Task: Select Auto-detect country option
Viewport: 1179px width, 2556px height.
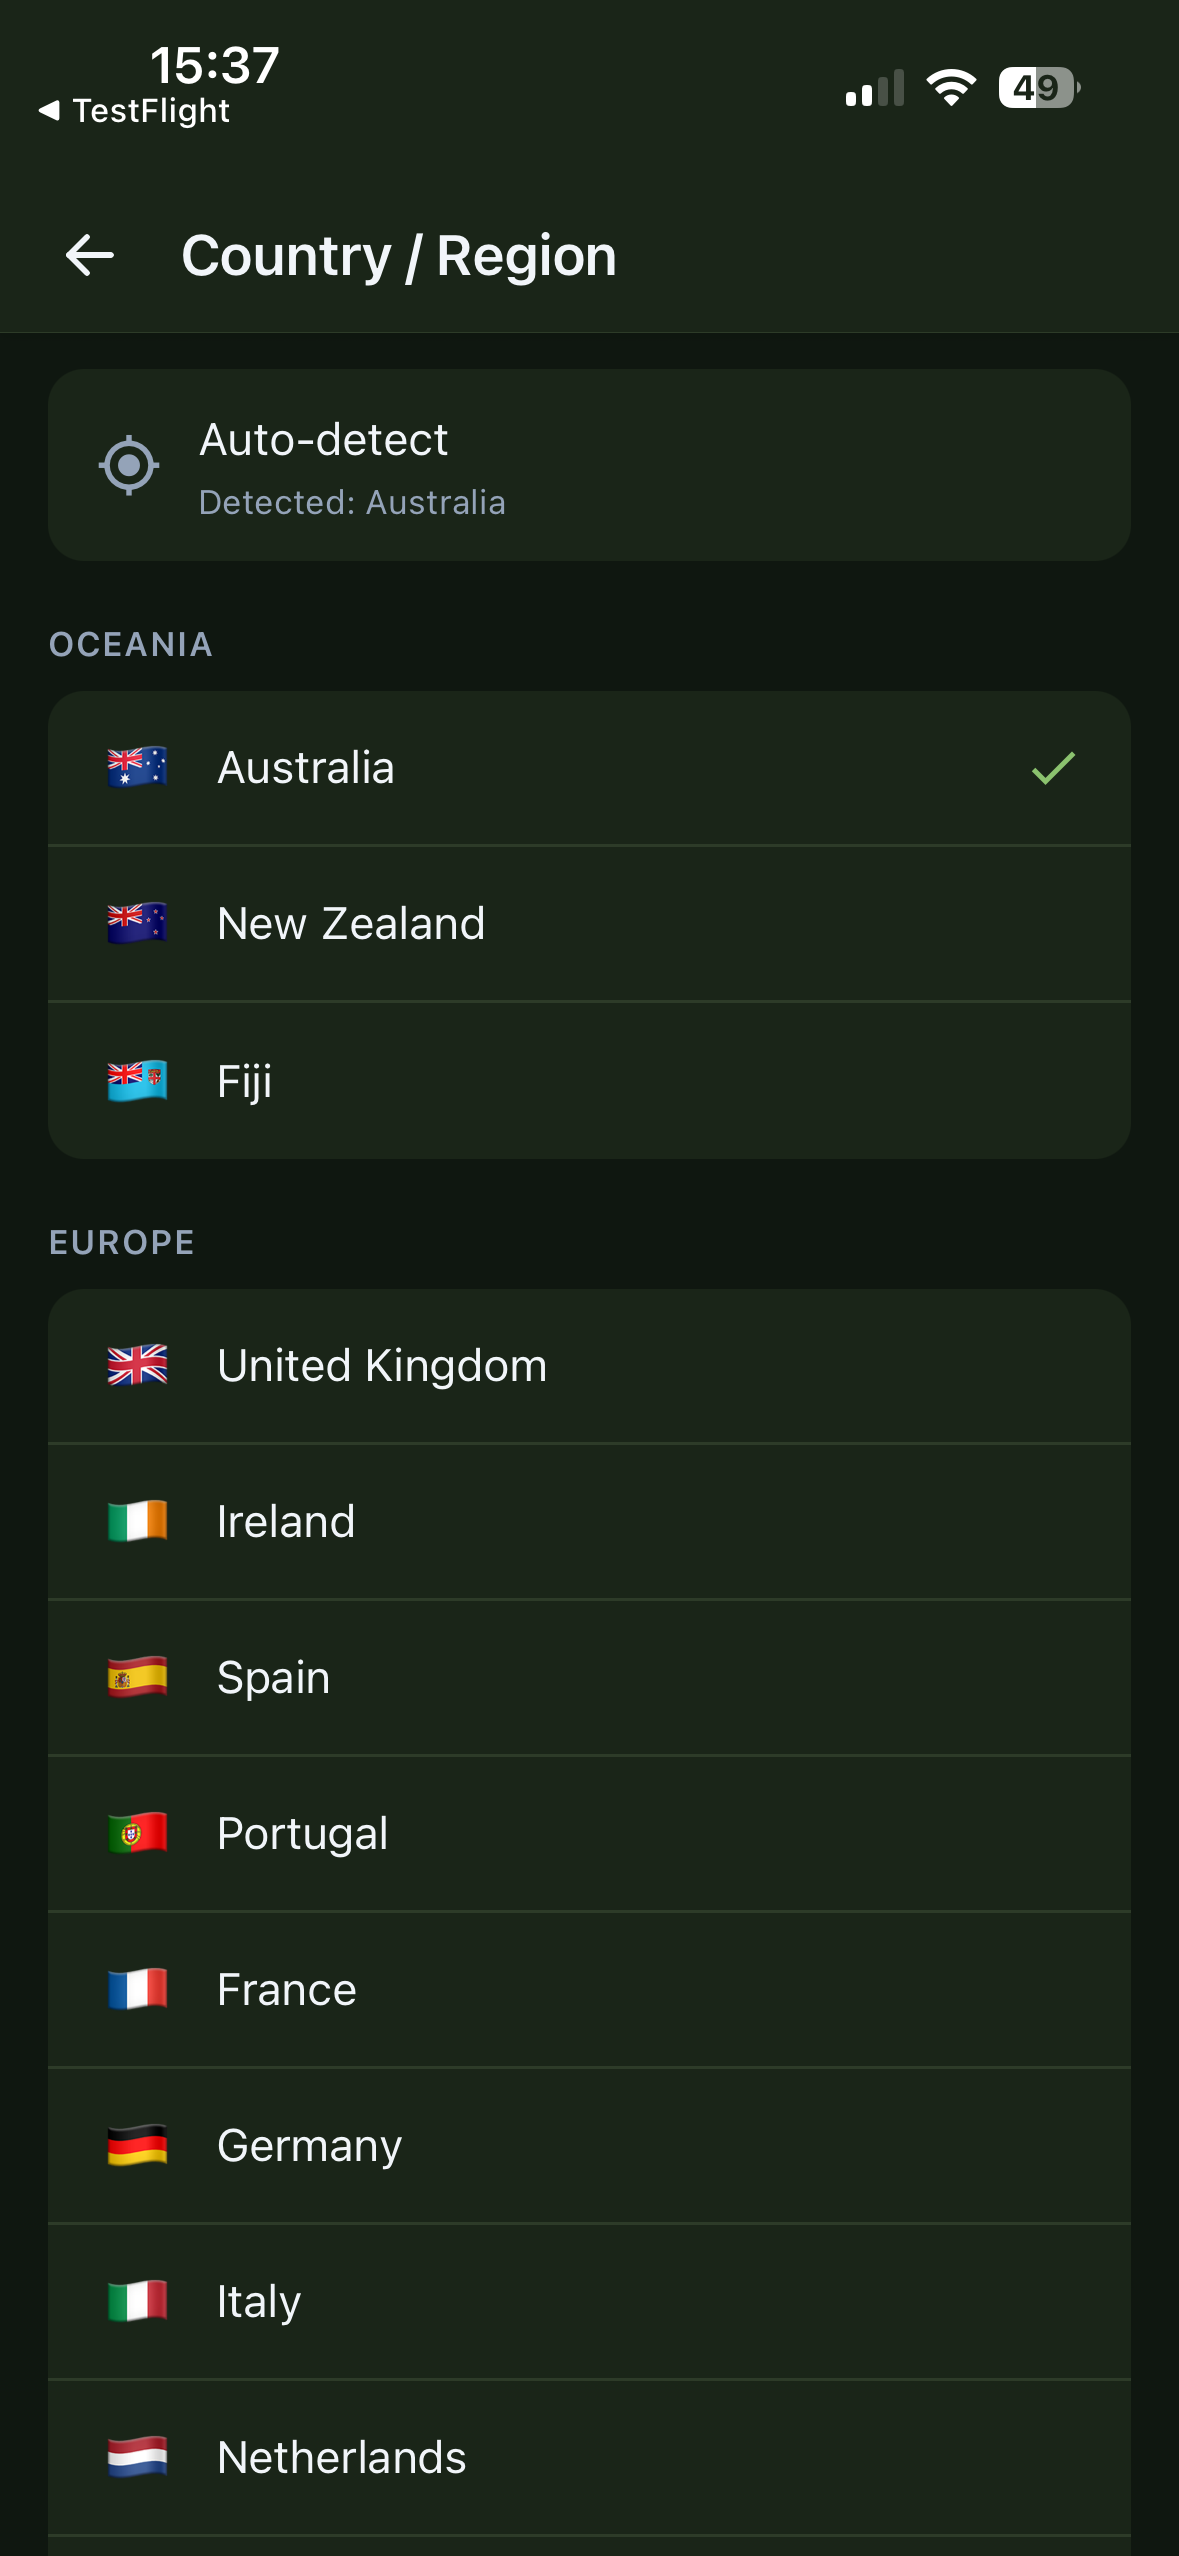Action: (588, 465)
